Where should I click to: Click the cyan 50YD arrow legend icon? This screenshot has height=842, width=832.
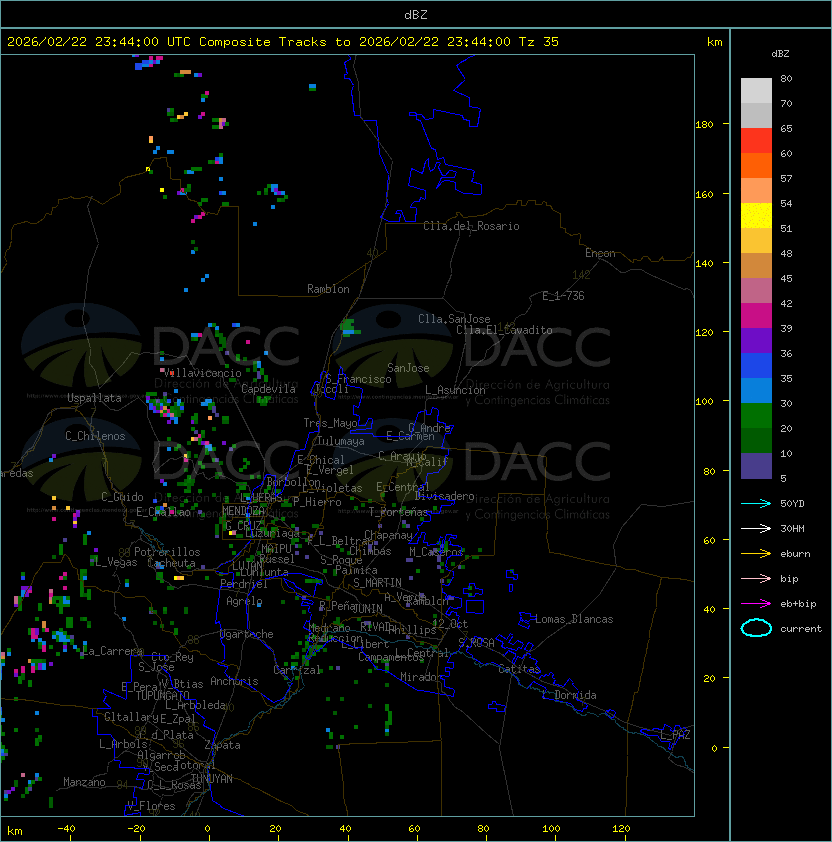pyautogui.click(x=756, y=504)
